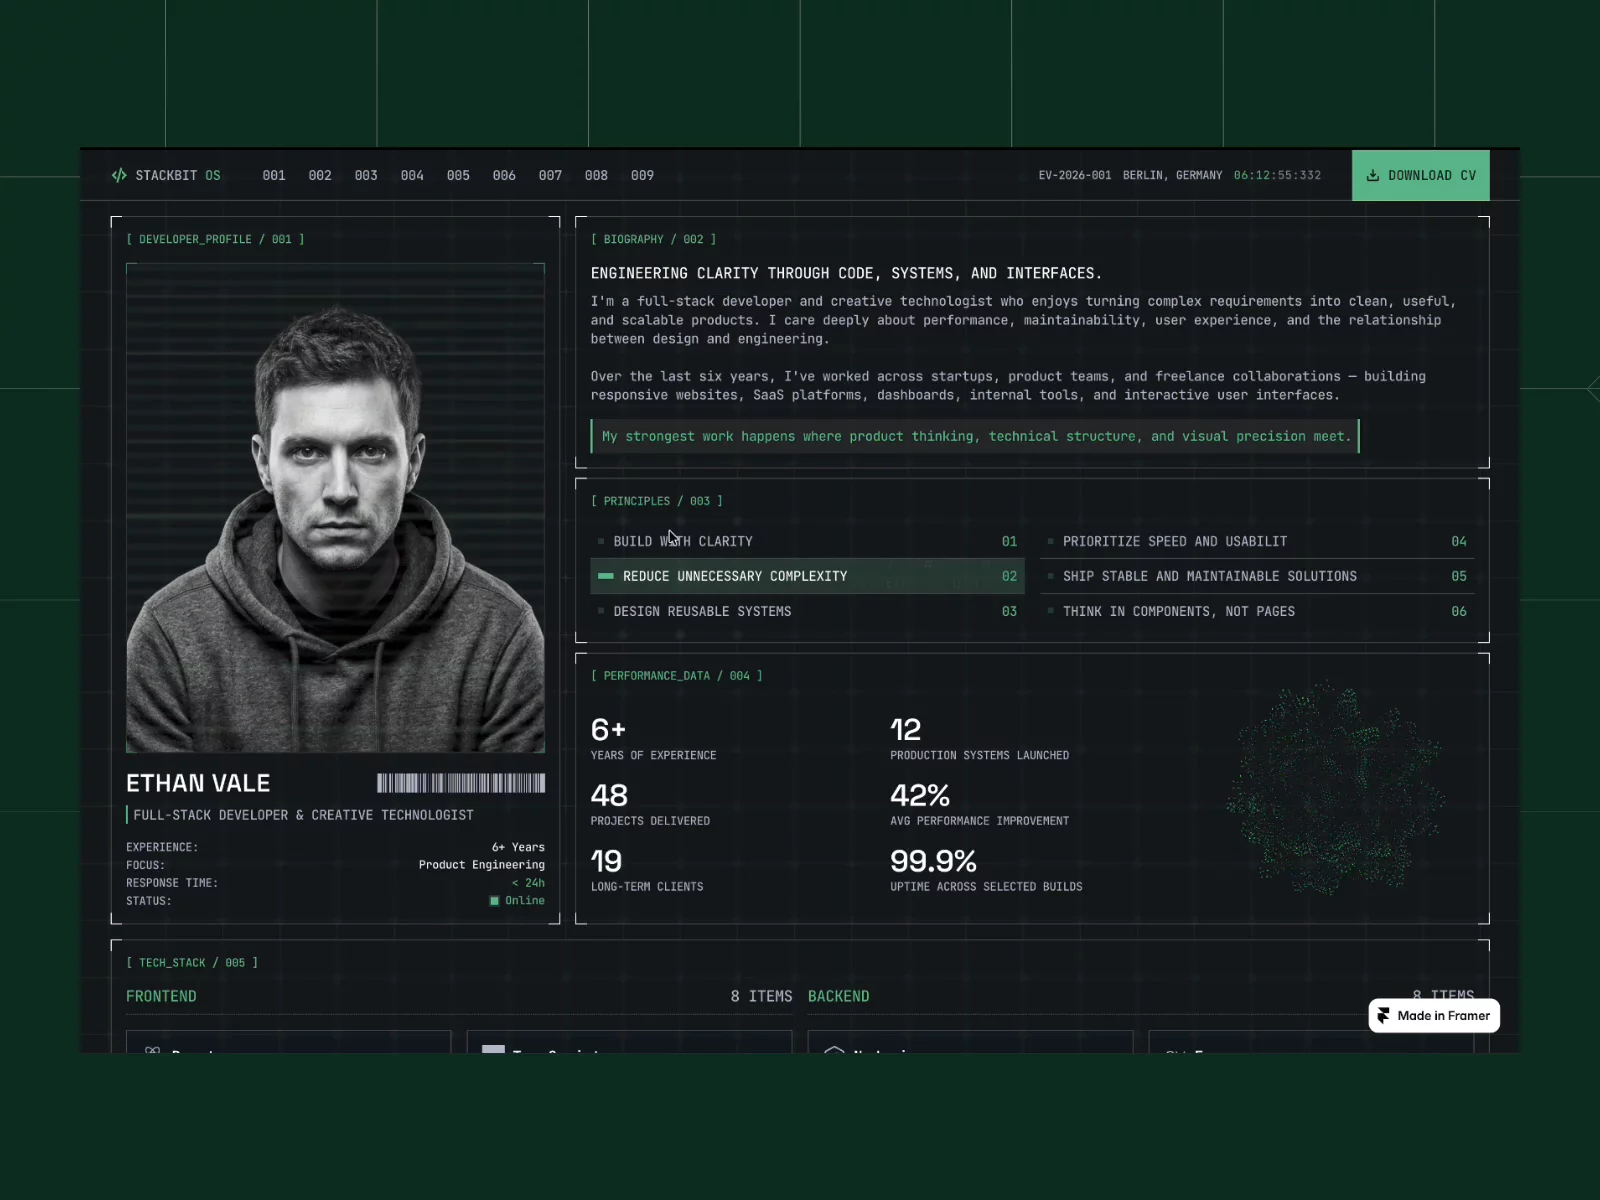This screenshot has height=1200, width=1600.
Task: Click the Stackbit OS code logo icon
Action: click(119, 175)
